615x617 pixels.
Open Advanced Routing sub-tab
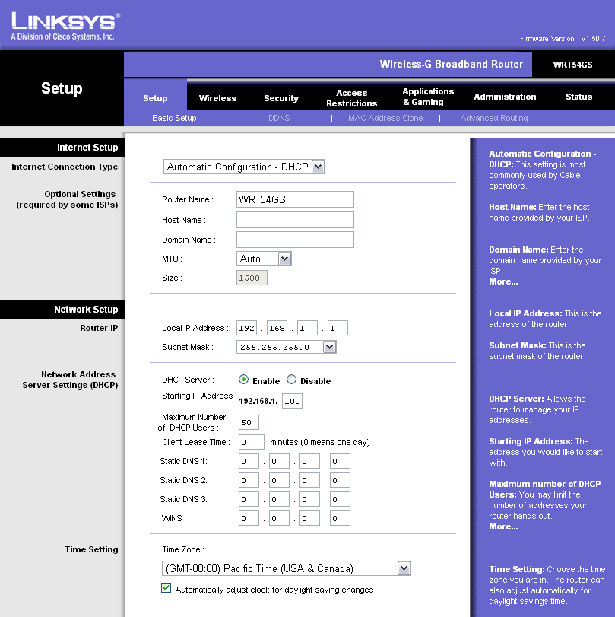click(494, 118)
